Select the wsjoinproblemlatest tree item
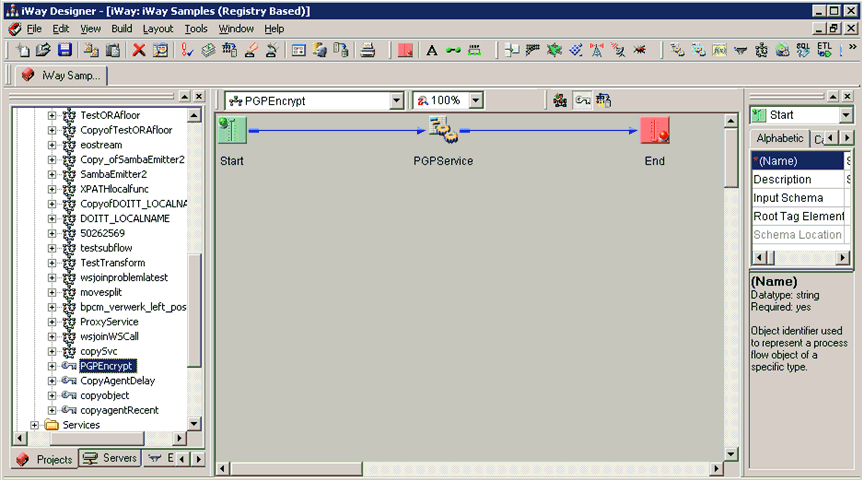The height and width of the screenshot is (480, 862). pos(124,278)
